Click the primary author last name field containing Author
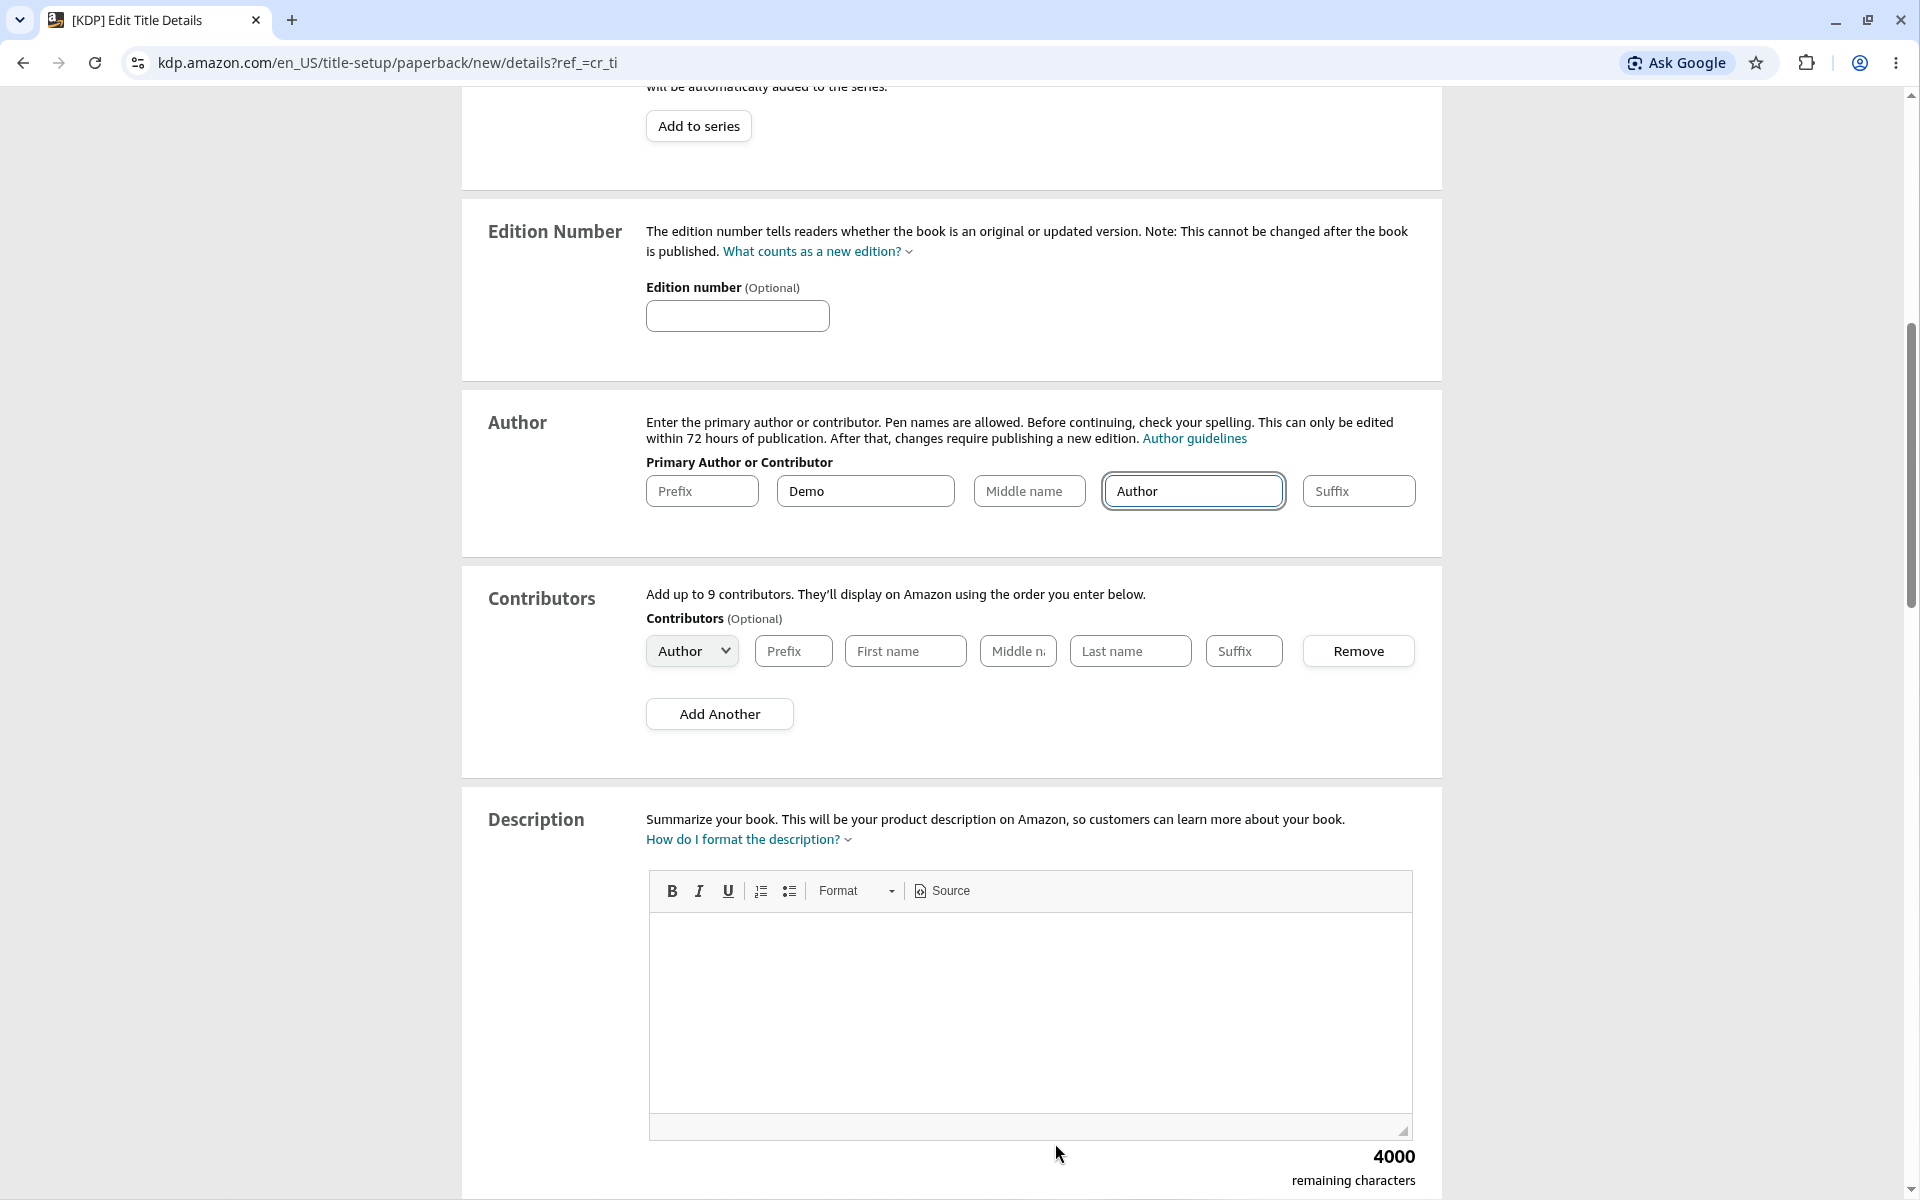This screenshot has height=1200, width=1920. (x=1194, y=491)
